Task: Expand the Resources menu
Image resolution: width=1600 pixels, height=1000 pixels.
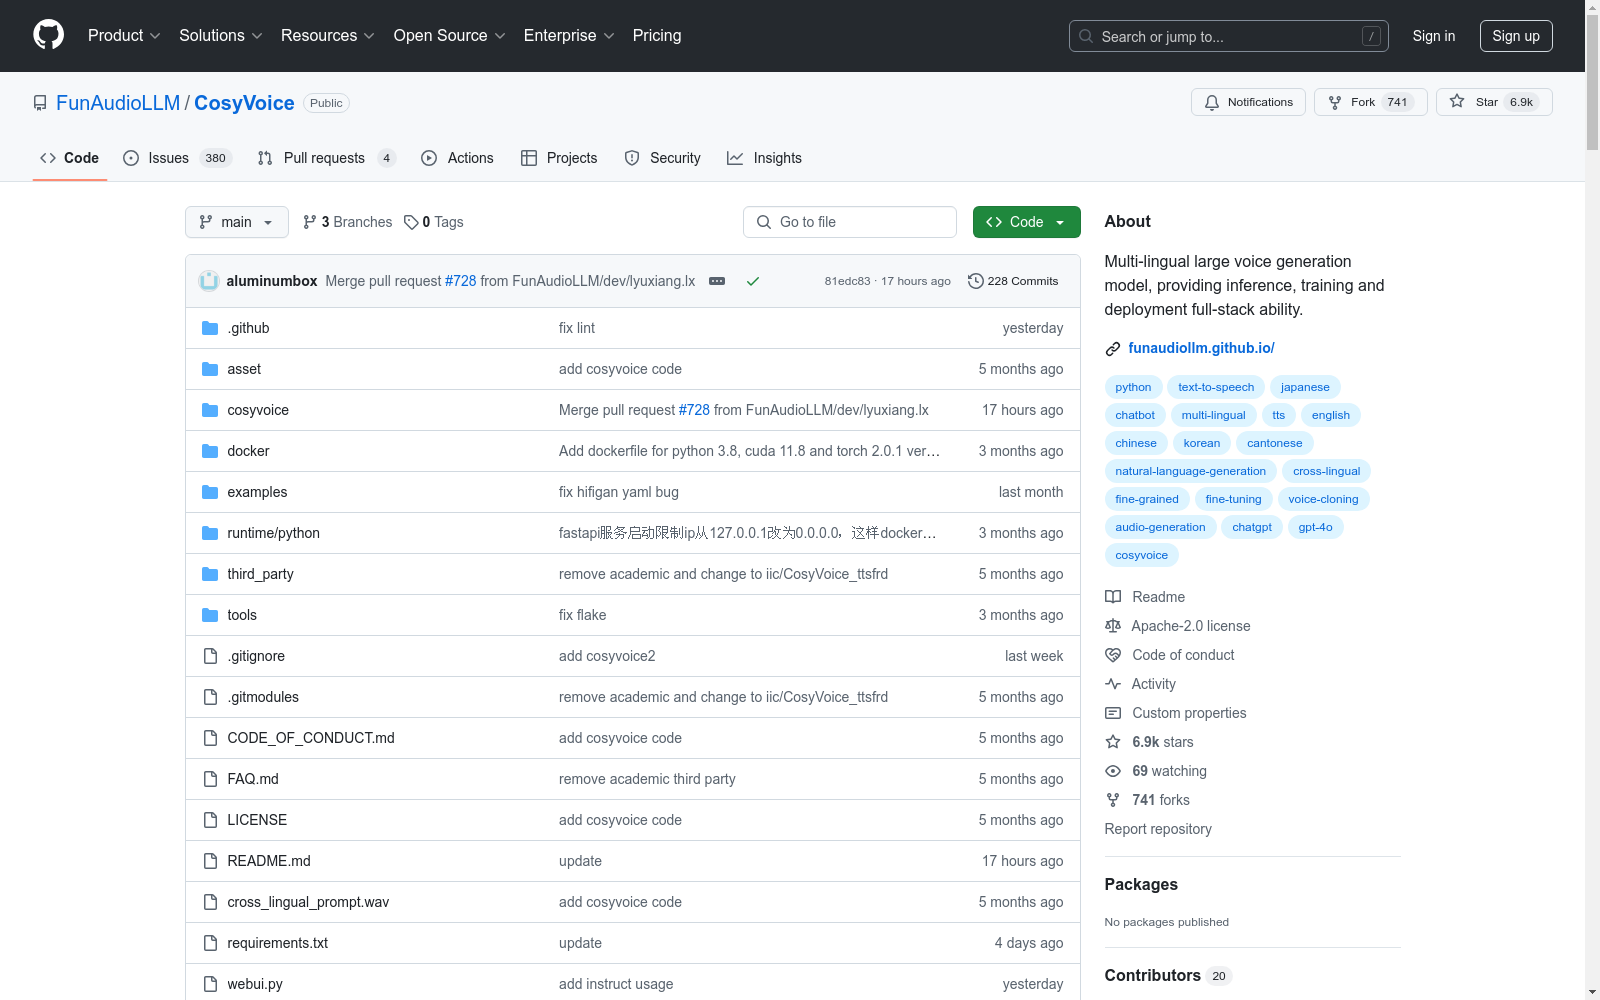Action: point(328,35)
